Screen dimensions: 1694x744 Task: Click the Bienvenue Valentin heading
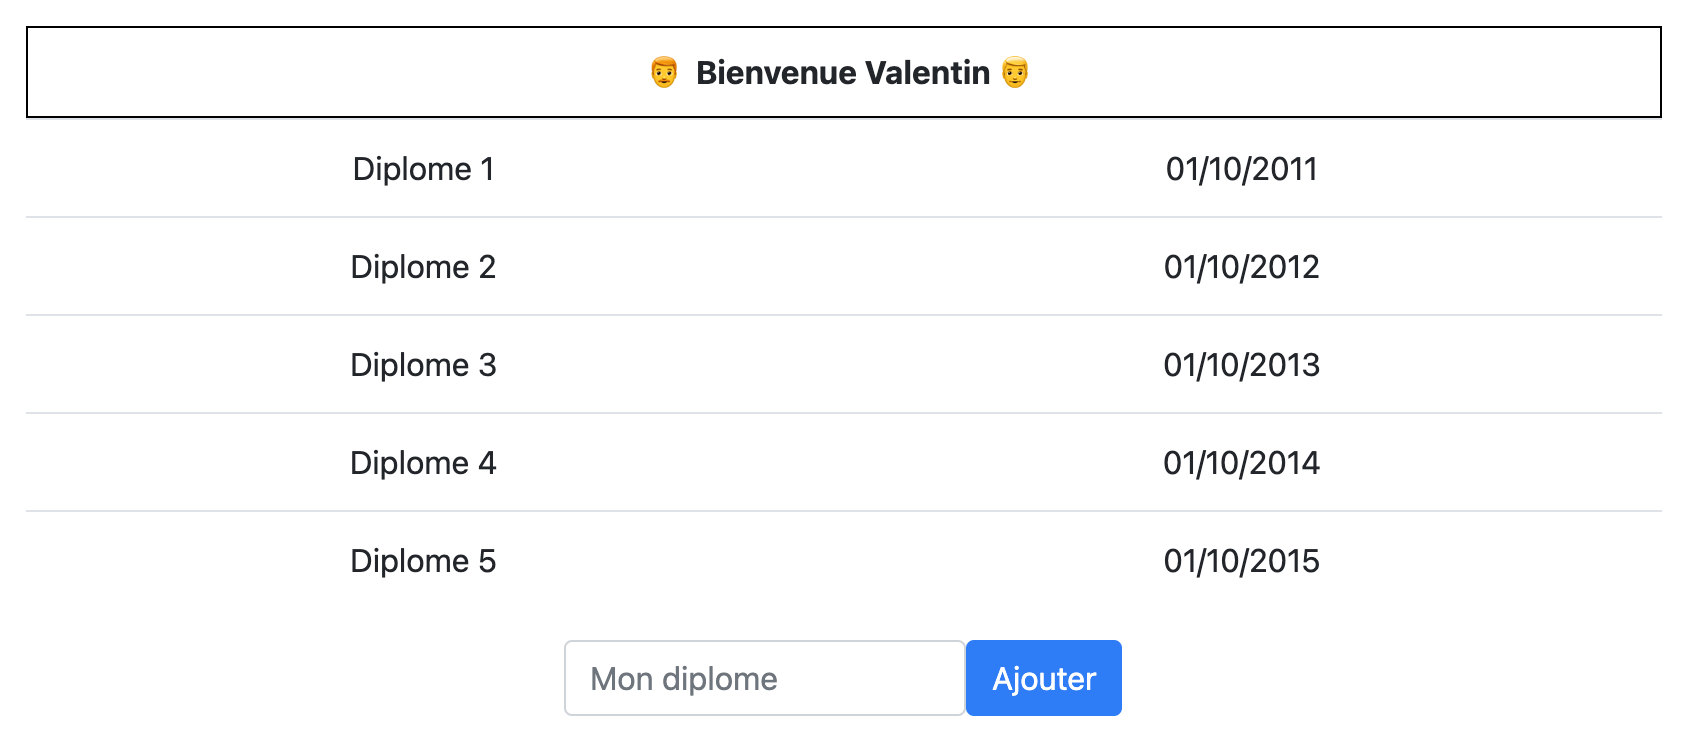coord(842,73)
